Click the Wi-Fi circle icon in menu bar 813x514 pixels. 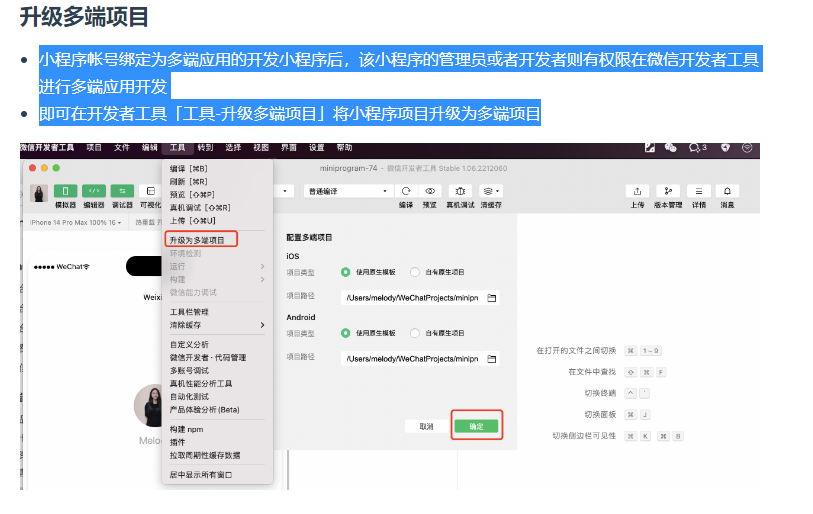[x=747, y=148]
